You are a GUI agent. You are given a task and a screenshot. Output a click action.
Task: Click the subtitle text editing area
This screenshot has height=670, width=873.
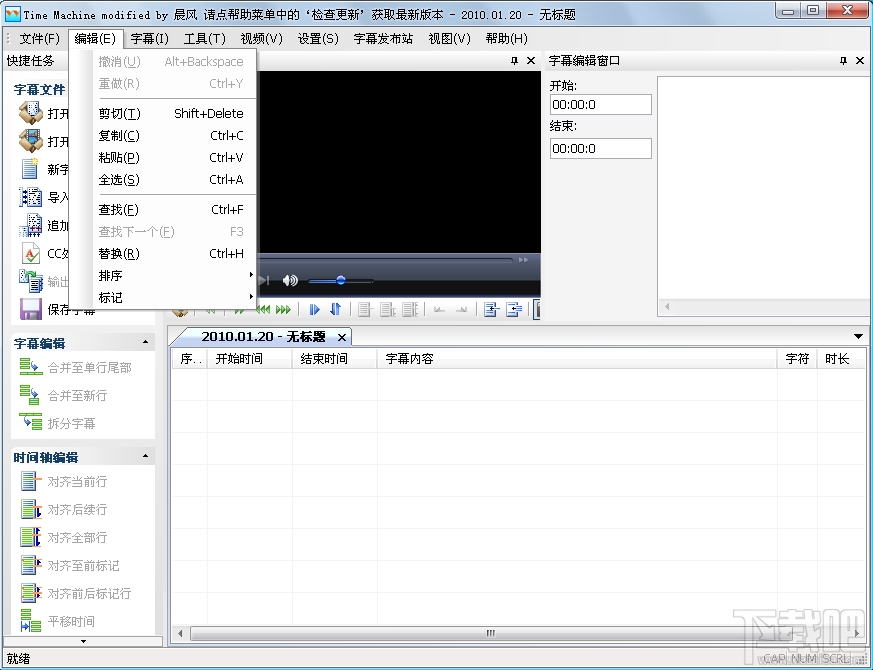763,189
